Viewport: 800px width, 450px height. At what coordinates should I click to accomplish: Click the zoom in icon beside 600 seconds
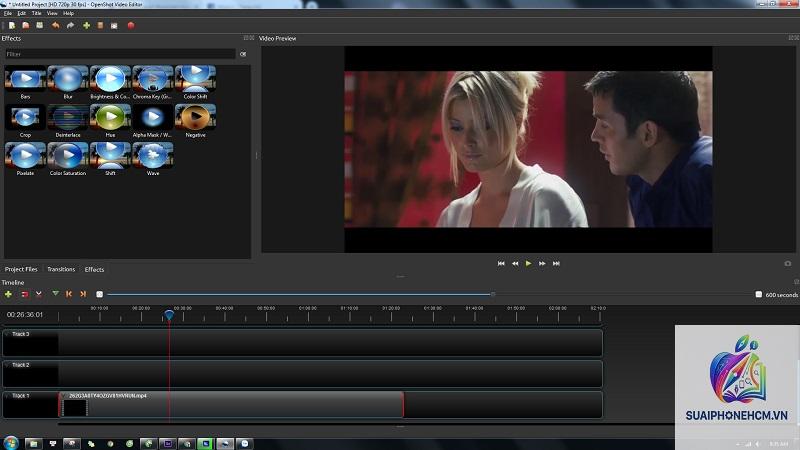point(759,294)
